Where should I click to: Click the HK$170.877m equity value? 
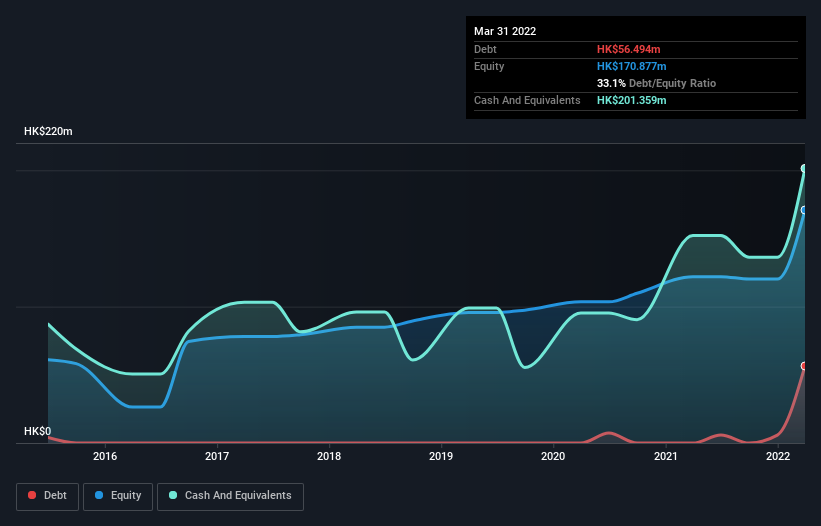pyautogui.click(x=631, y=66)
